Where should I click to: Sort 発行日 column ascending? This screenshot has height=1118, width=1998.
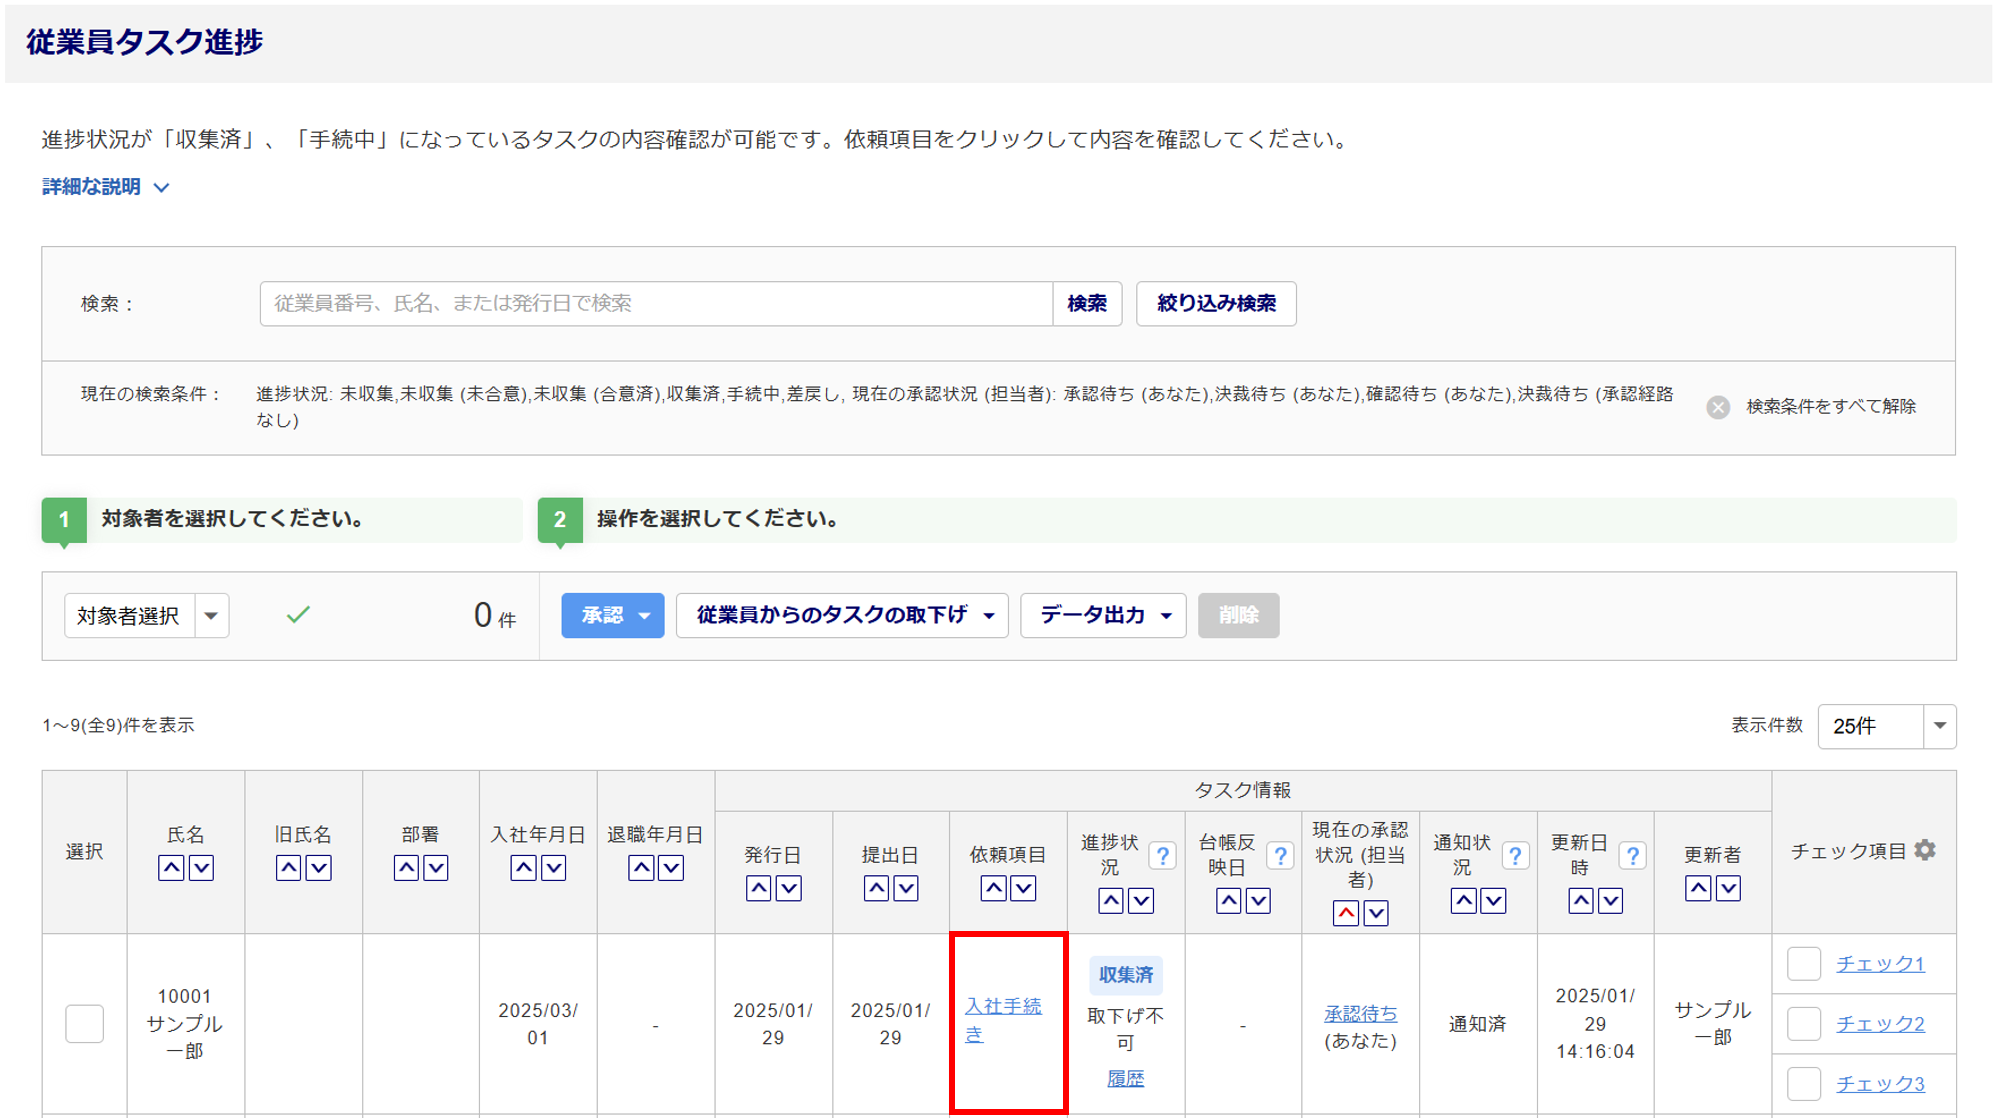pos(758,888)
